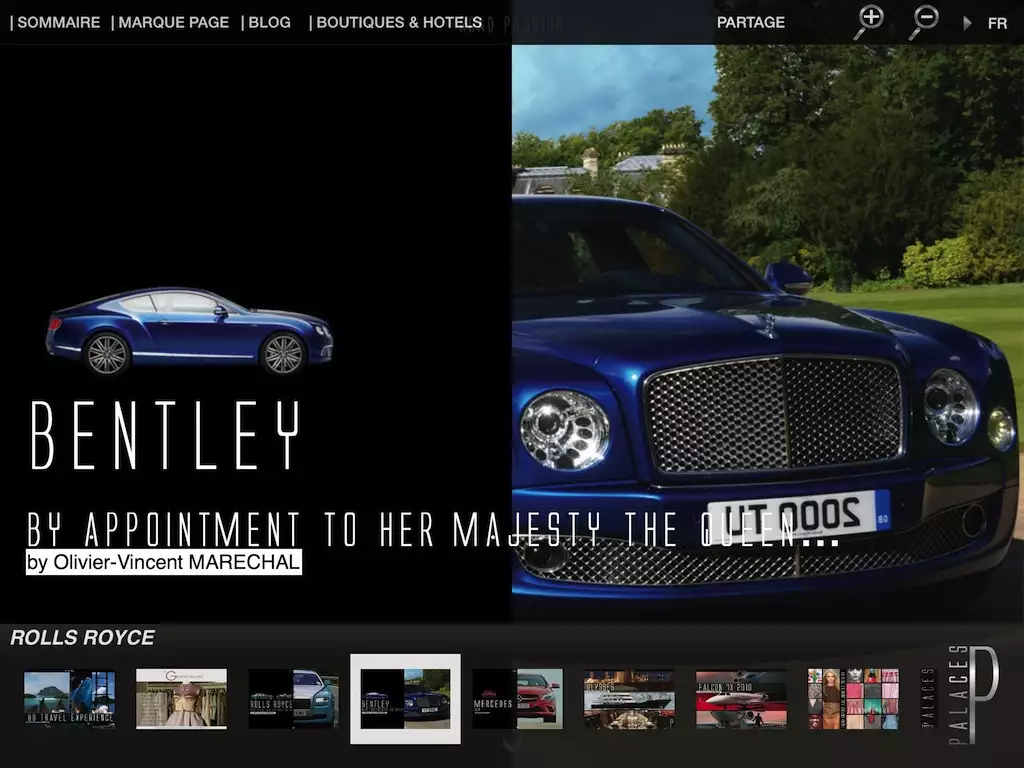Go to the BLOG section
This screenshot has height=768, width=1024.
coord(269,22)
